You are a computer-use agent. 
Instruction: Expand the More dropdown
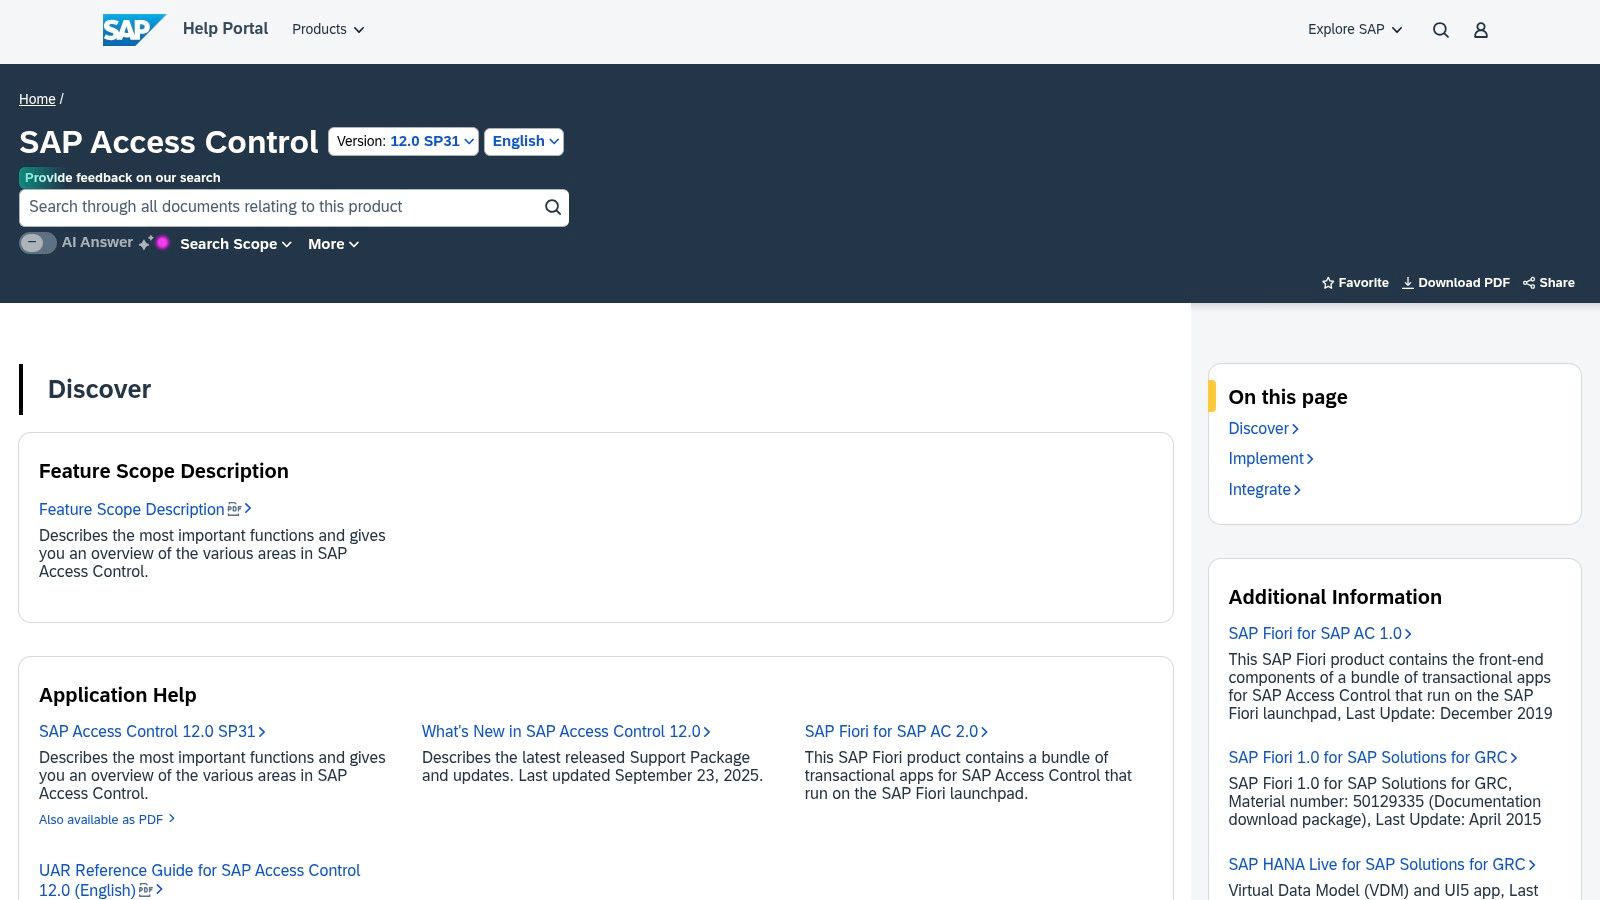click(x=333, y=244)
